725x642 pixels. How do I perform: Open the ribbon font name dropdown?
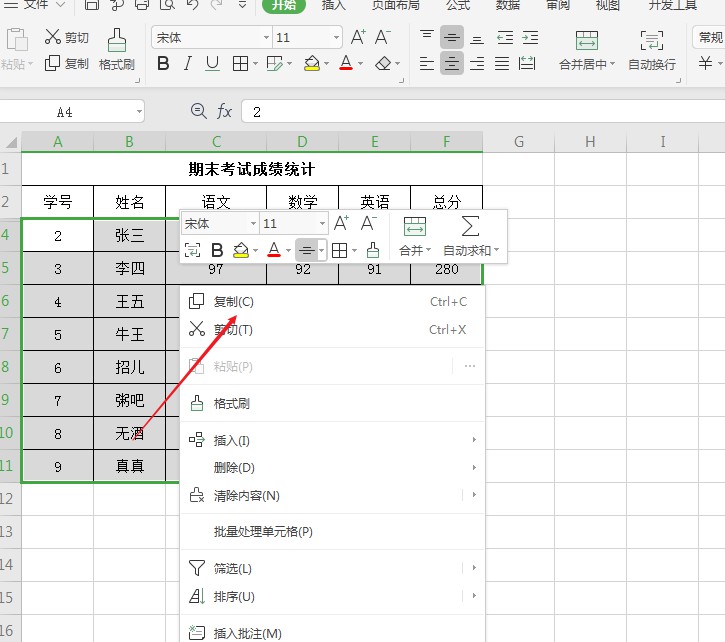click(x=266, y=37)
